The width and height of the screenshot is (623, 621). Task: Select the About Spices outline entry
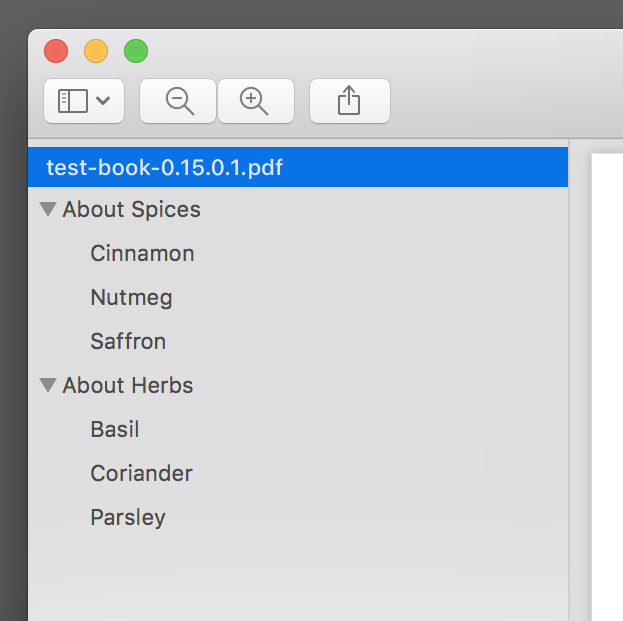132,209
